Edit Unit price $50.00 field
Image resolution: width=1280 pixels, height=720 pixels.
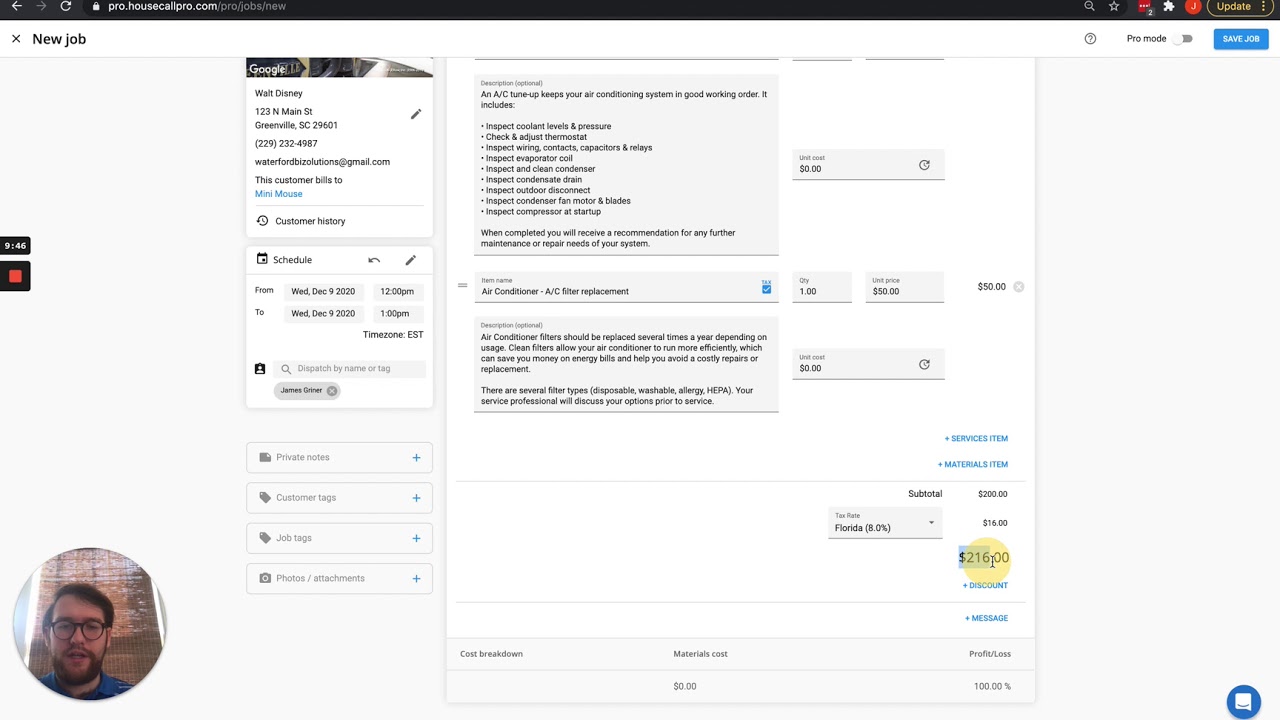click(x=905, y=288)
